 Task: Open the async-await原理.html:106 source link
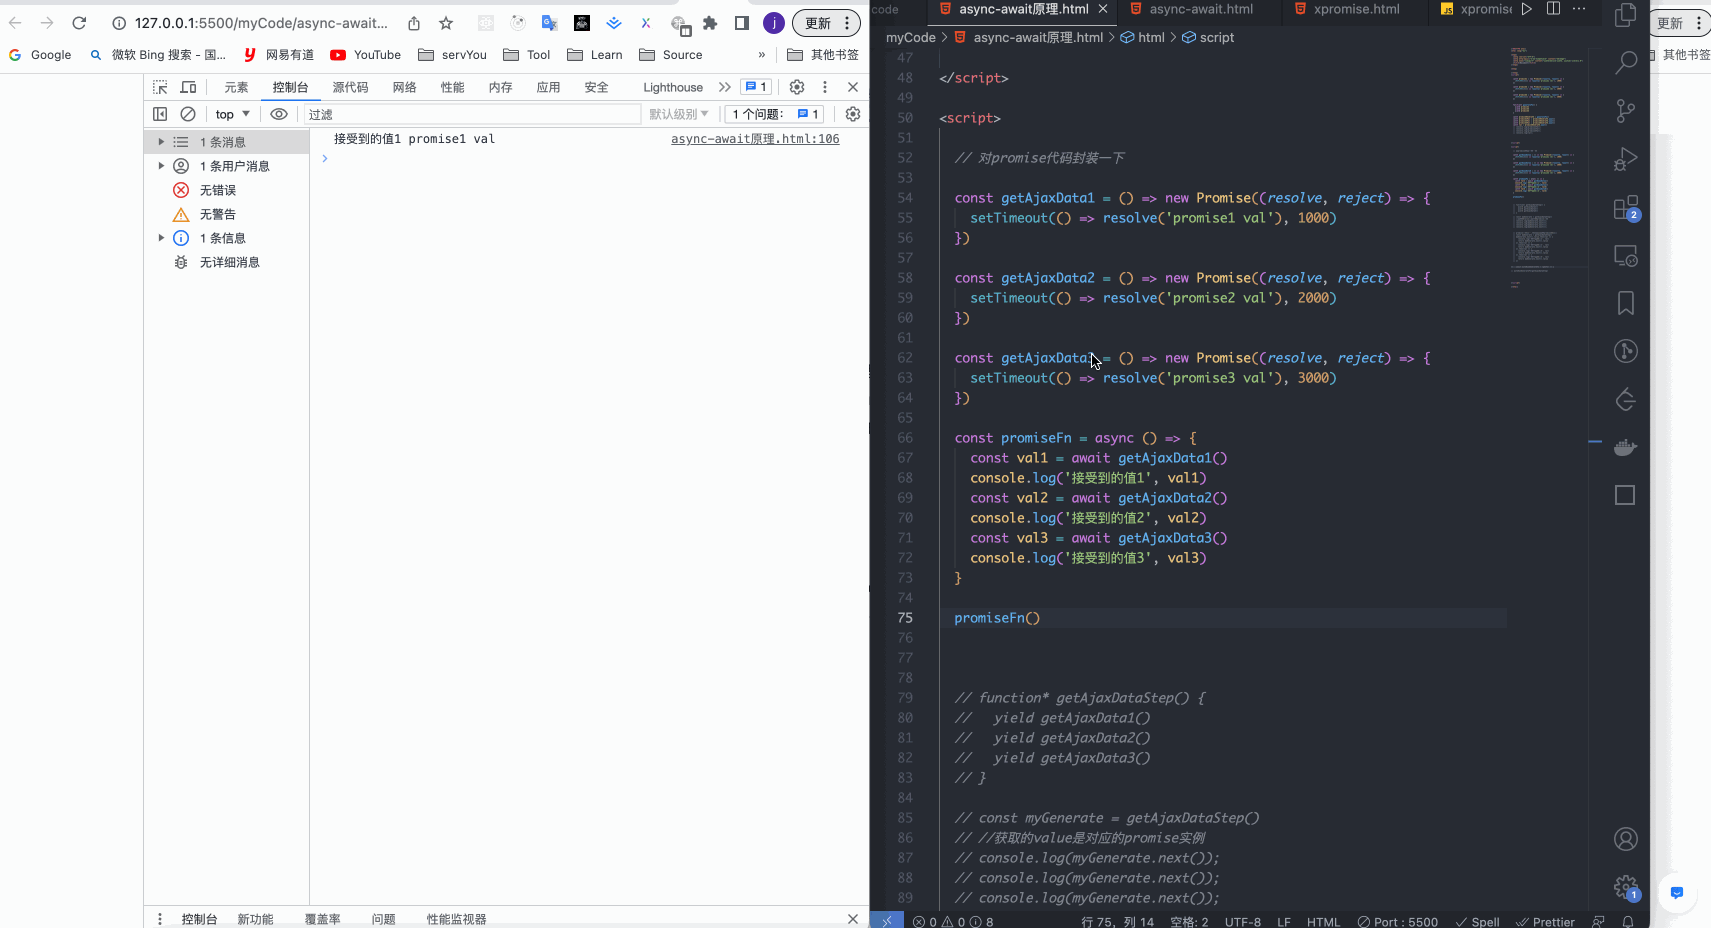[x=755, y=139]
